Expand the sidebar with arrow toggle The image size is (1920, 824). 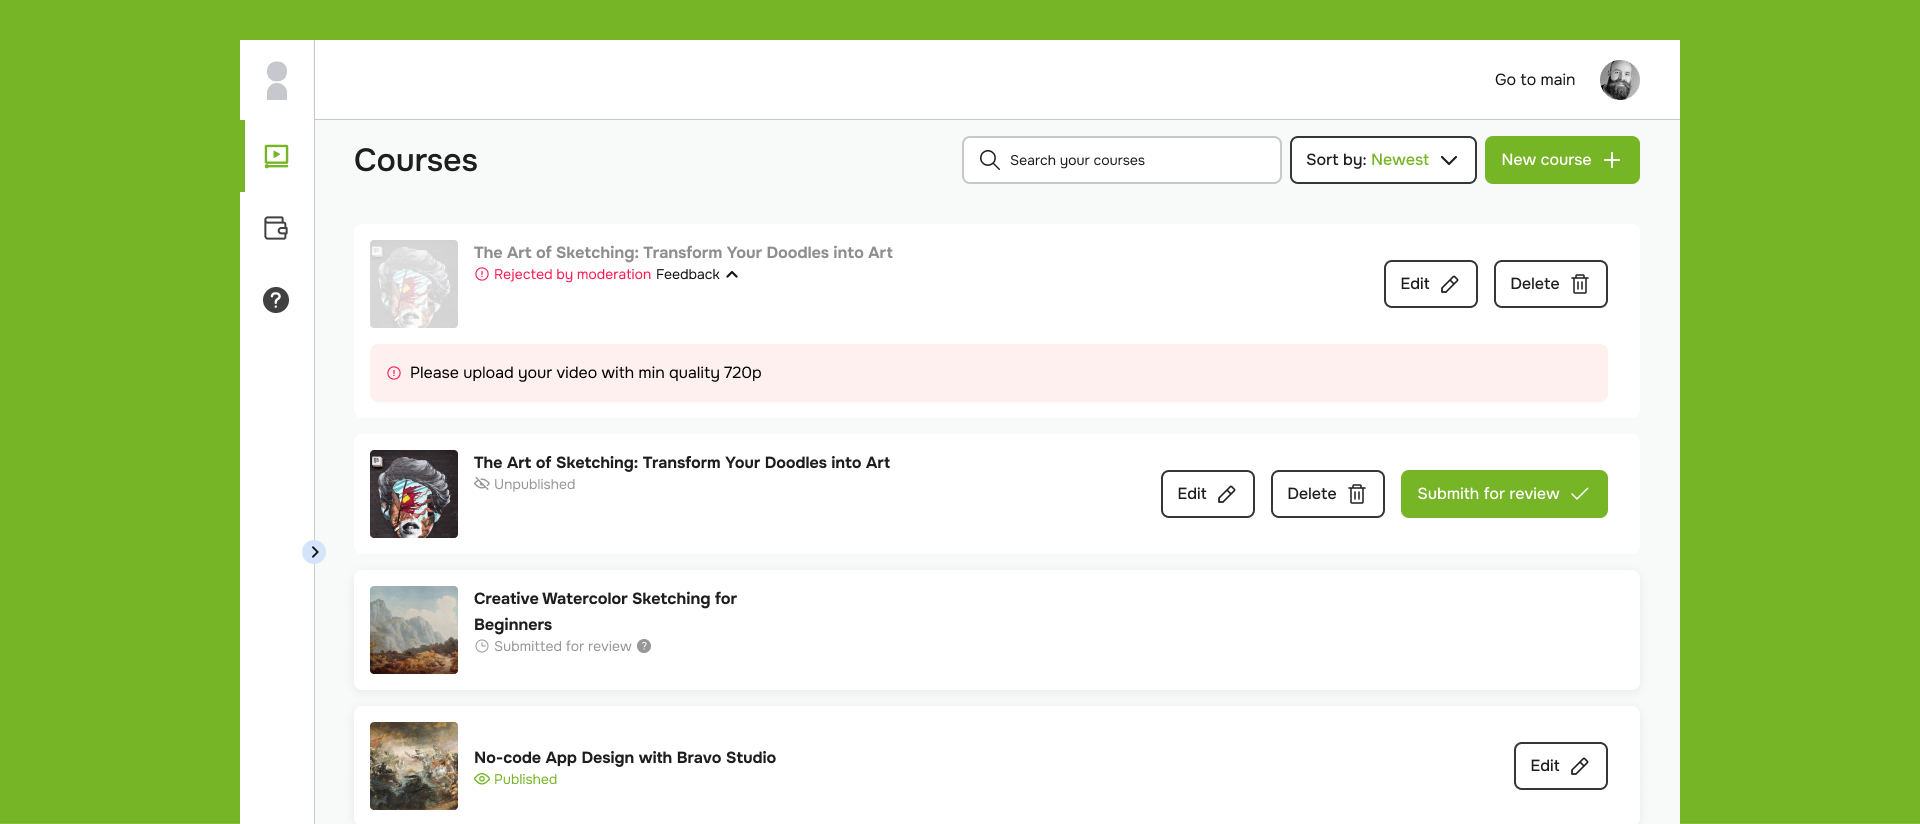314,552
